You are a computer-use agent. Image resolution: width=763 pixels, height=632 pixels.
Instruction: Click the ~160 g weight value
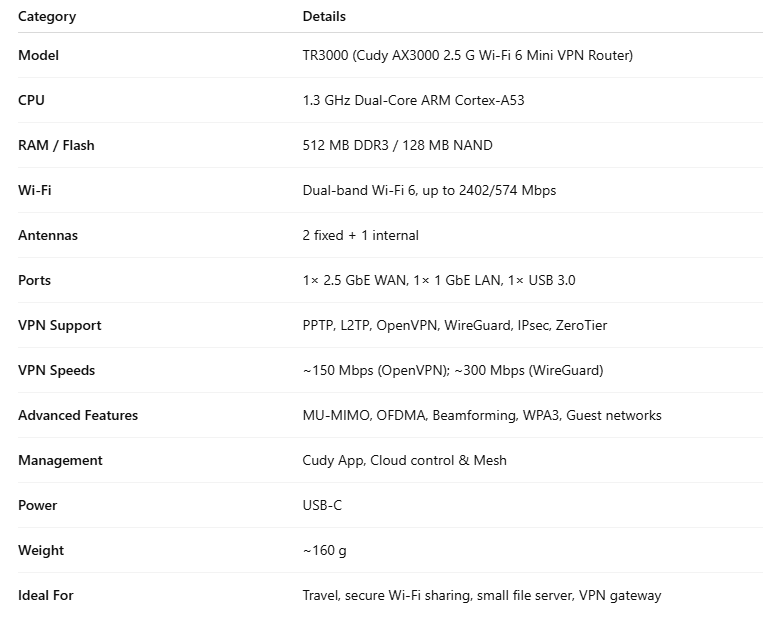[325, 550]
